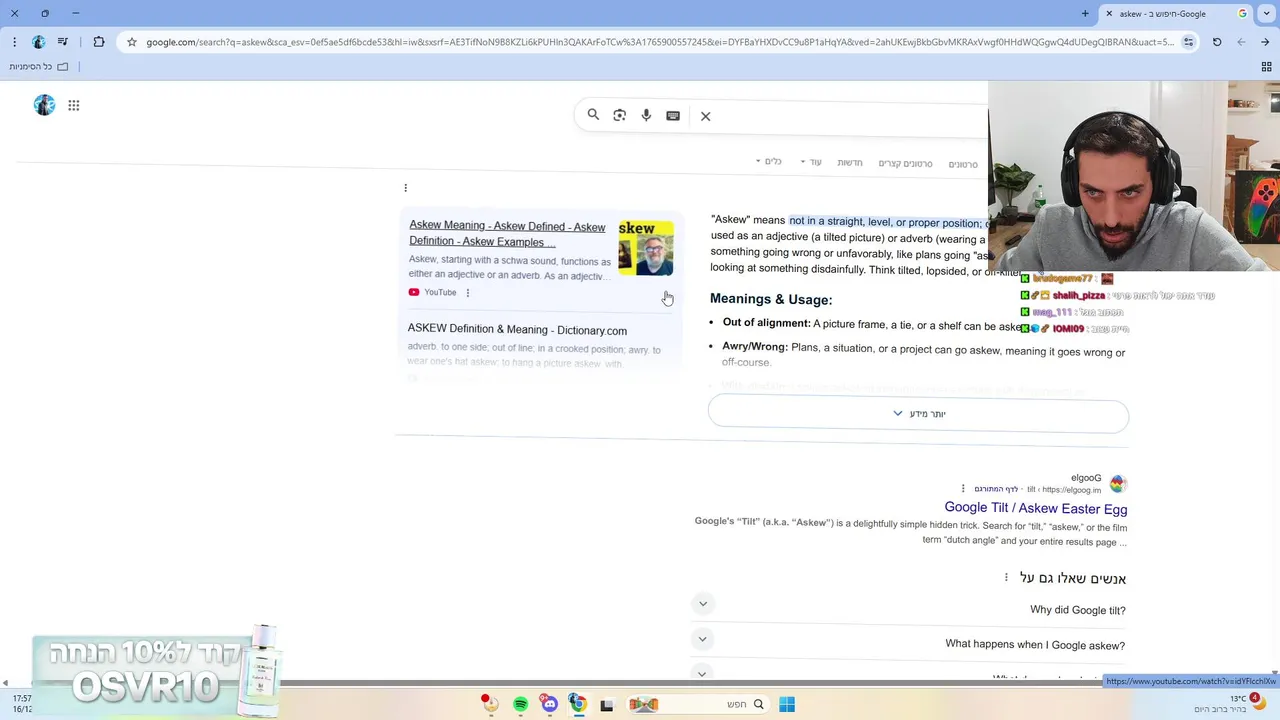The height and width of the screenshot is (720, 1280).
Task: Open the taskbar app with red badge
Action: (490, 704)
